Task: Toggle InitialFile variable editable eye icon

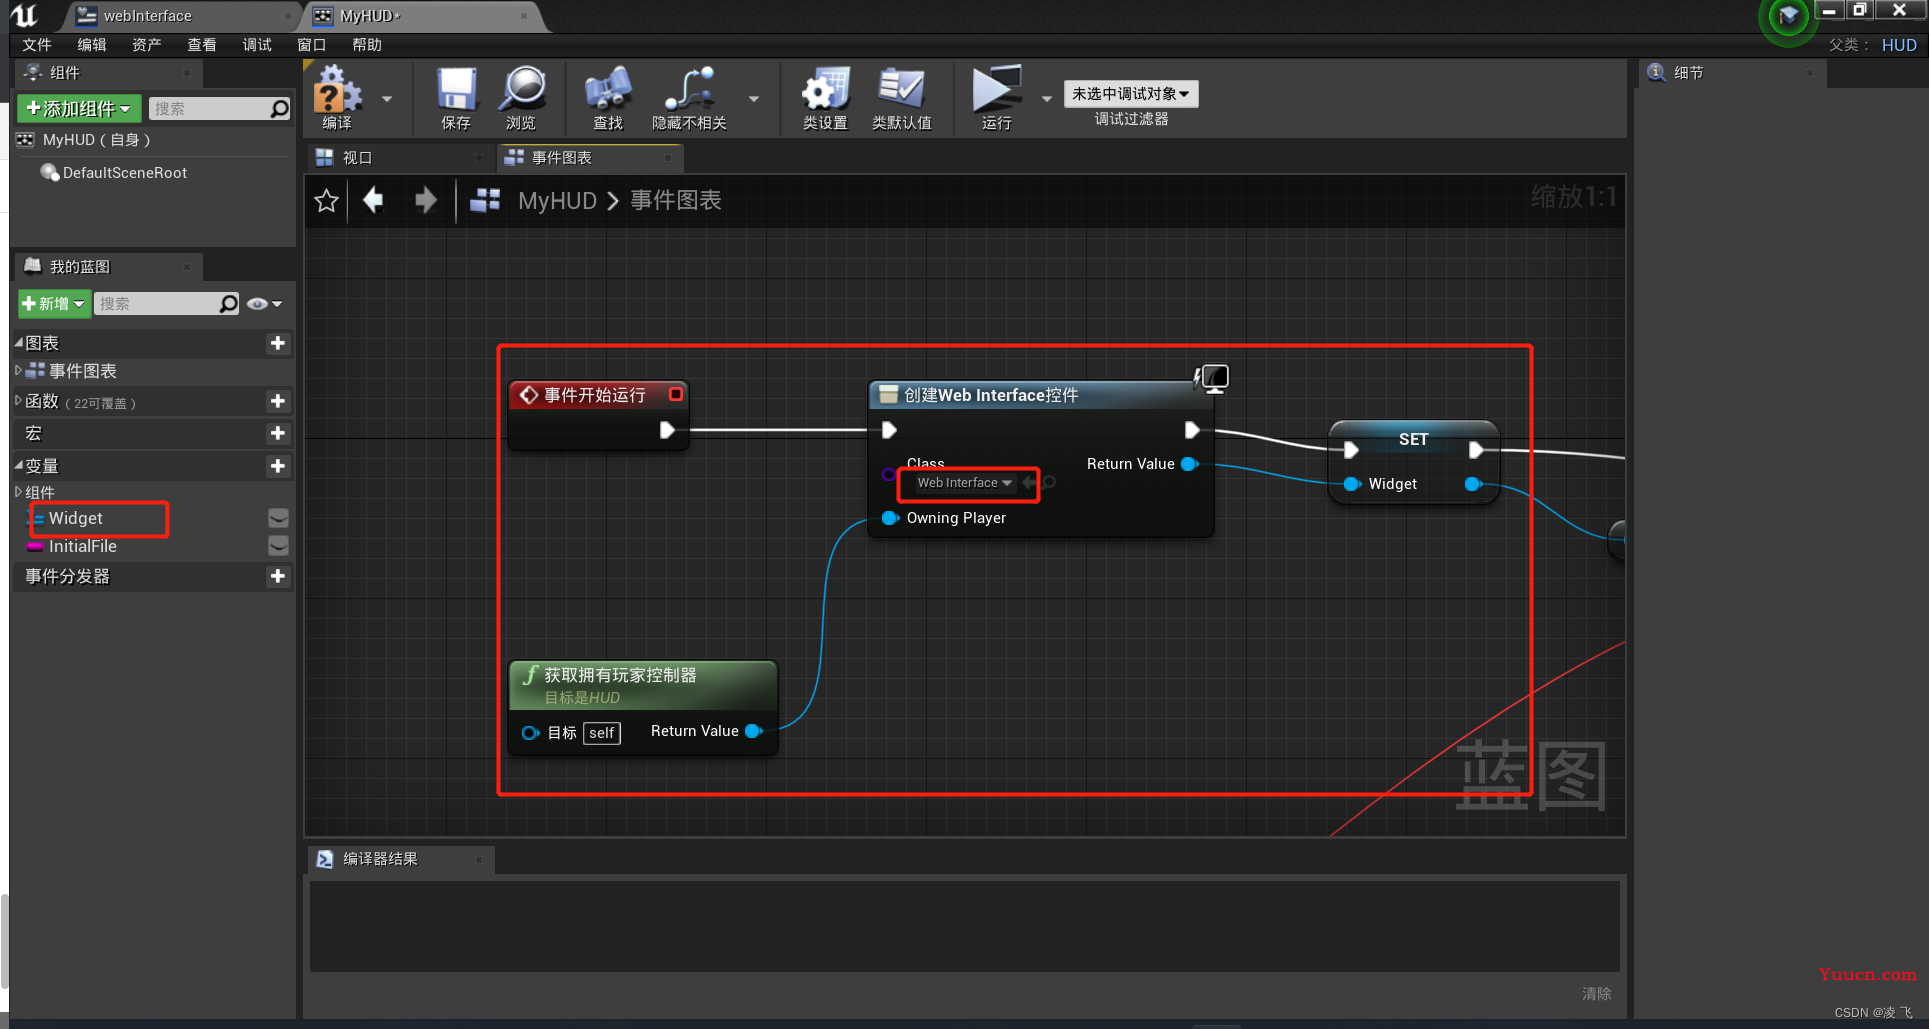Action: coord(278,546)
